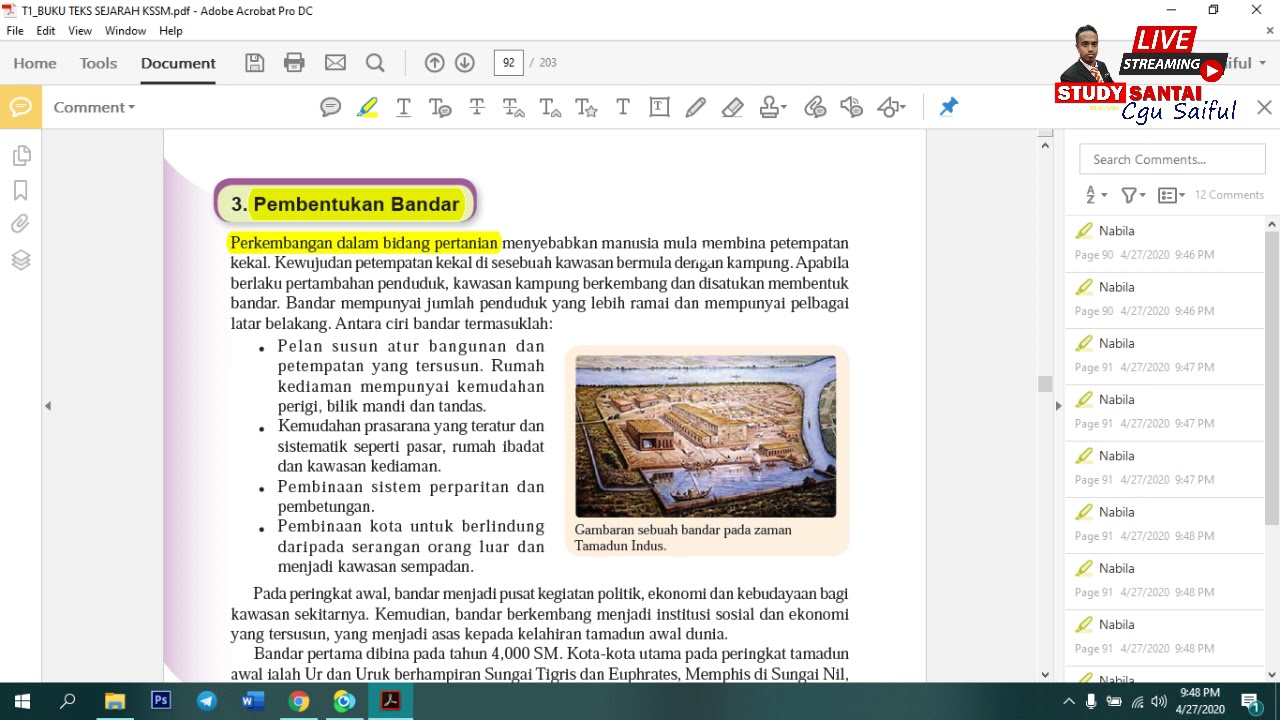Click the document scrollbar up arrow
Viewport: 1280px width, 720px height.
click(x=1045, y=145)
